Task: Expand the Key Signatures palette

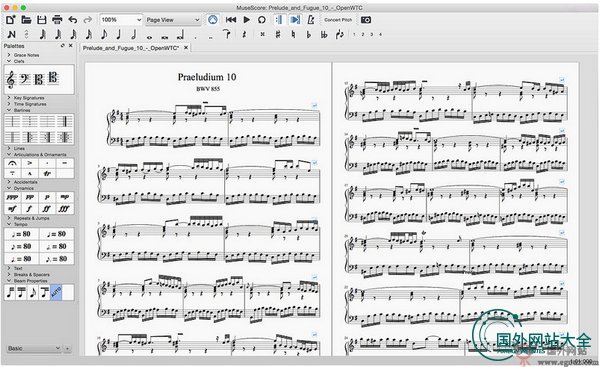Action: coord(9,98)
